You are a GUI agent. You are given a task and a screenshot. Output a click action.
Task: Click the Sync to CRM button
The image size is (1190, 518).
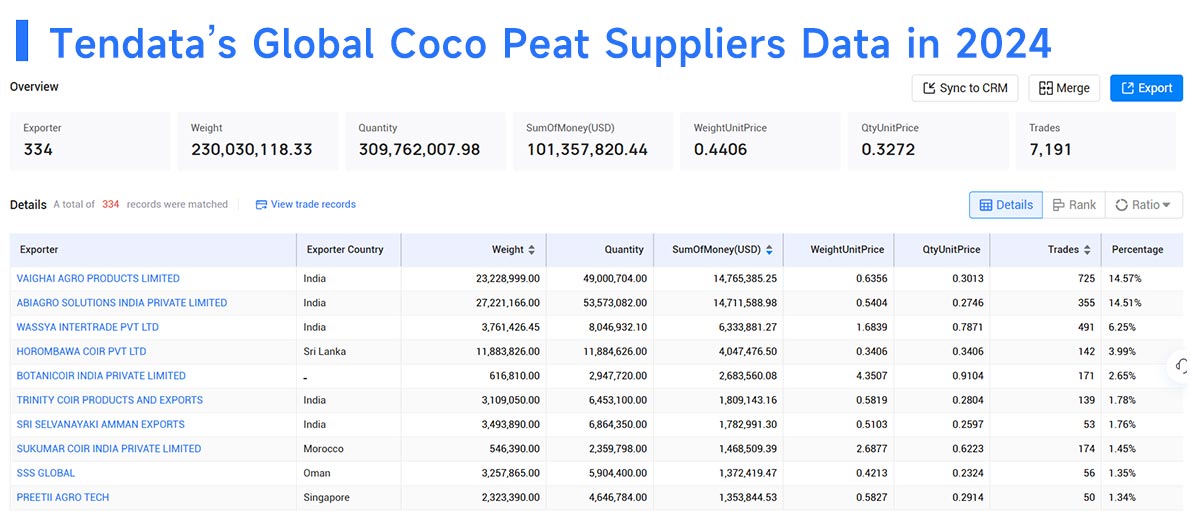click(x=964, y=88)
